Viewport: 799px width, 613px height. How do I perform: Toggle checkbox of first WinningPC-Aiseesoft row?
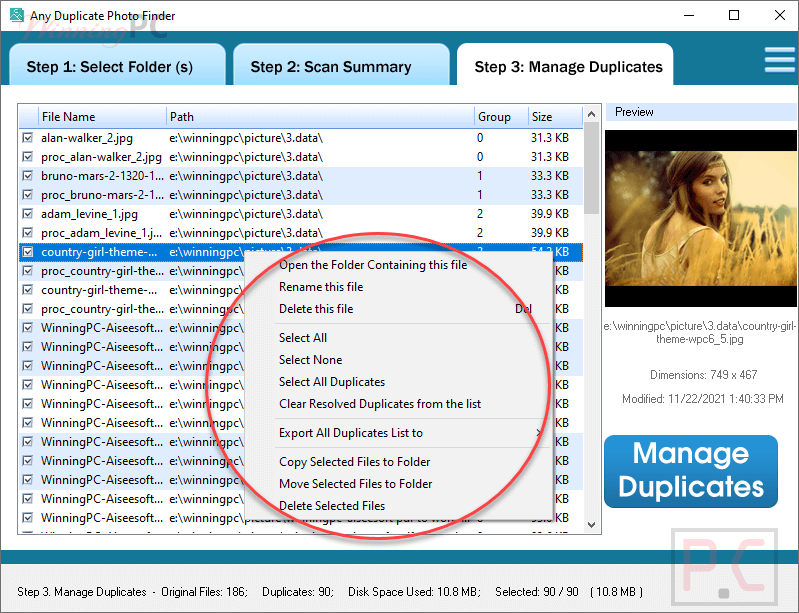coord(28,328)
